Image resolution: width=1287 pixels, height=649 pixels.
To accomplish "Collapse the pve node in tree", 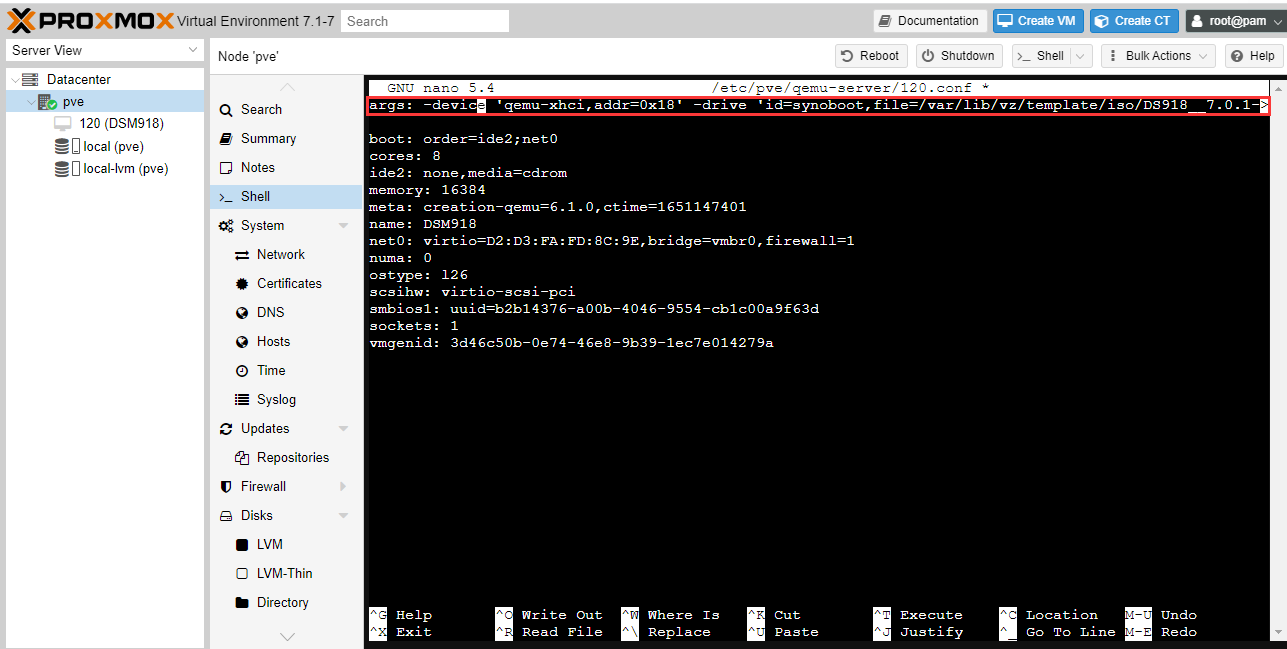I will pos(30,102).
